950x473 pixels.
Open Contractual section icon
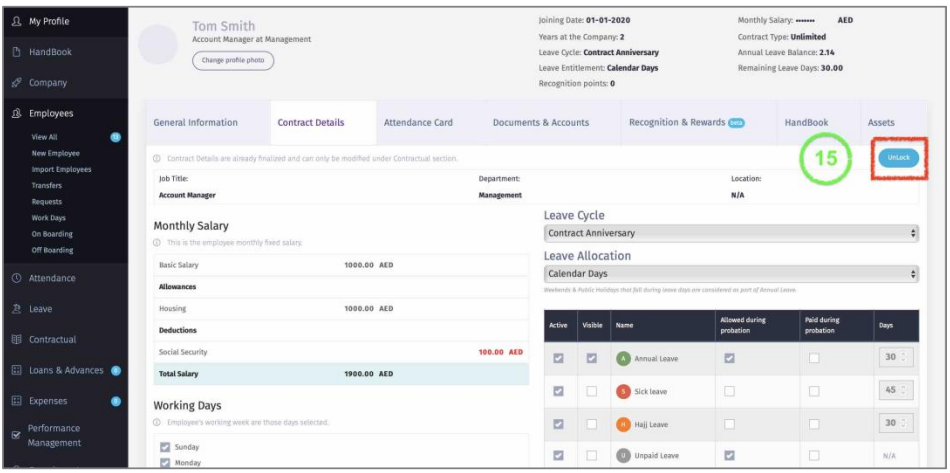tap(15, 340)
